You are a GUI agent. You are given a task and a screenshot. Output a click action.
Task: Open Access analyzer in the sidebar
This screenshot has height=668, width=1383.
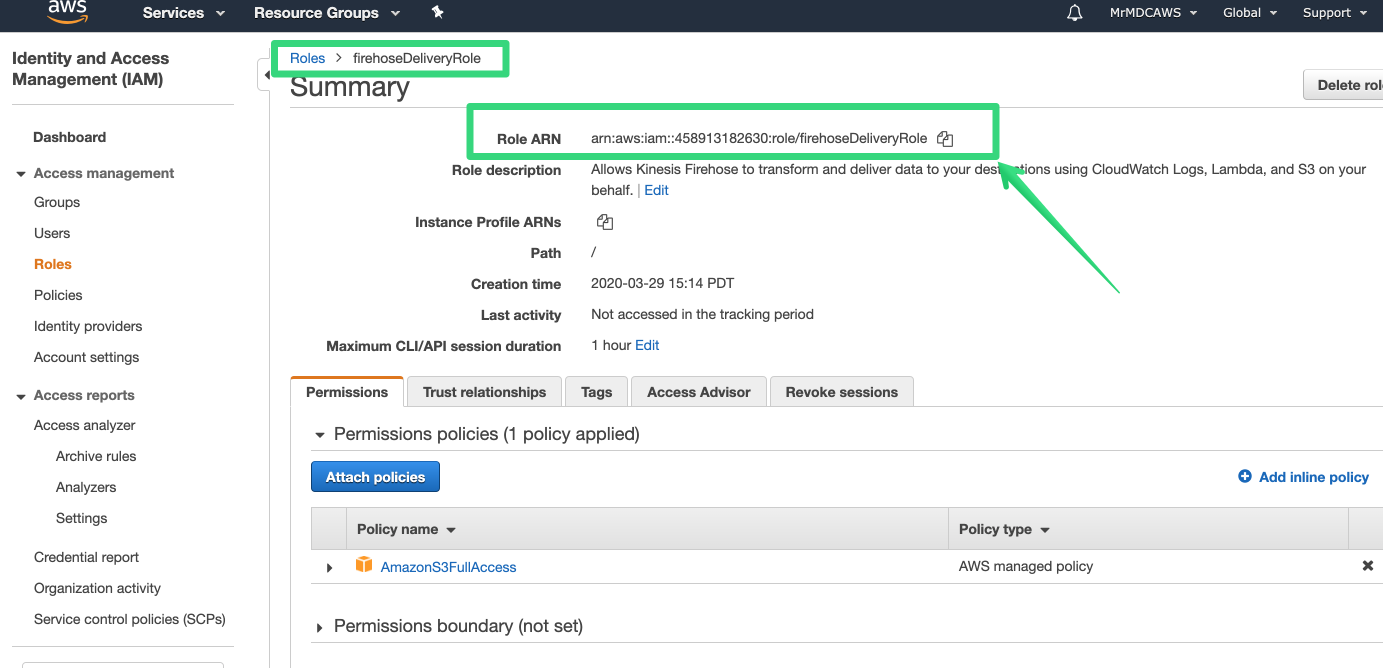(85, 425)
